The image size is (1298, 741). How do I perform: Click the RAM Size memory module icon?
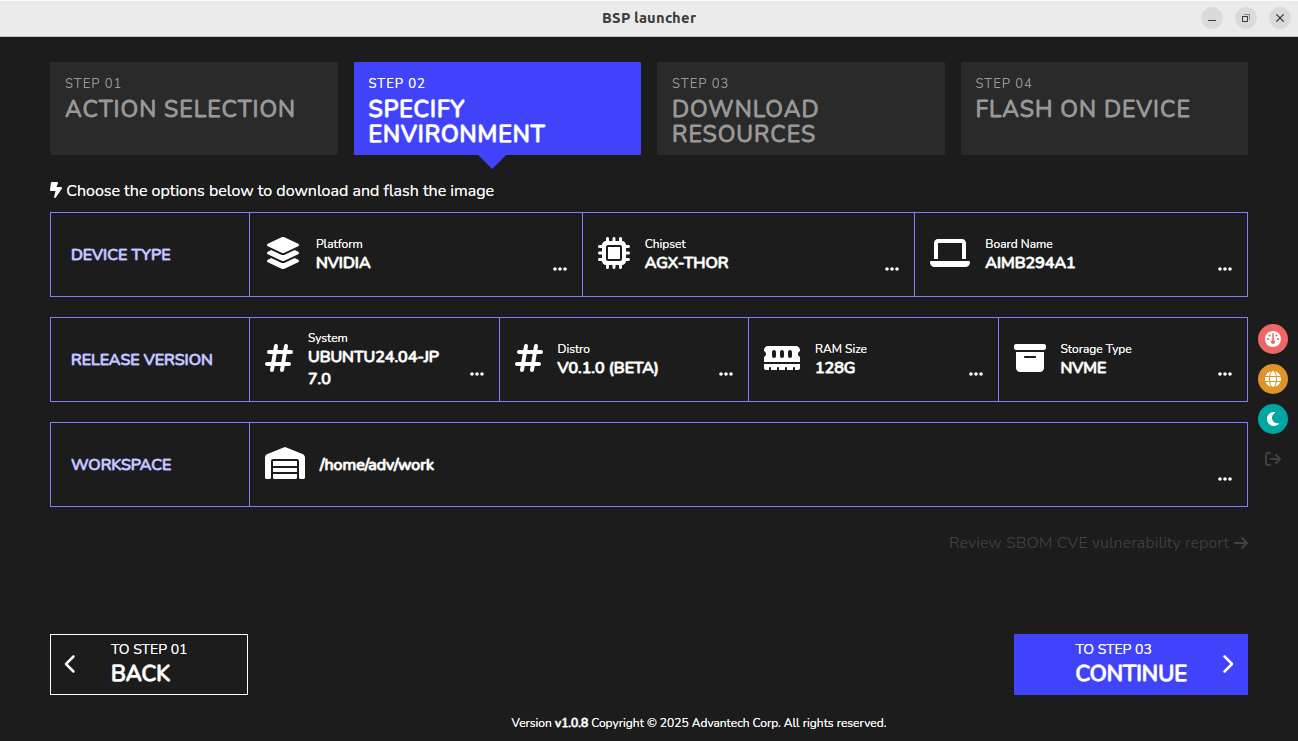tap(781, 359)
